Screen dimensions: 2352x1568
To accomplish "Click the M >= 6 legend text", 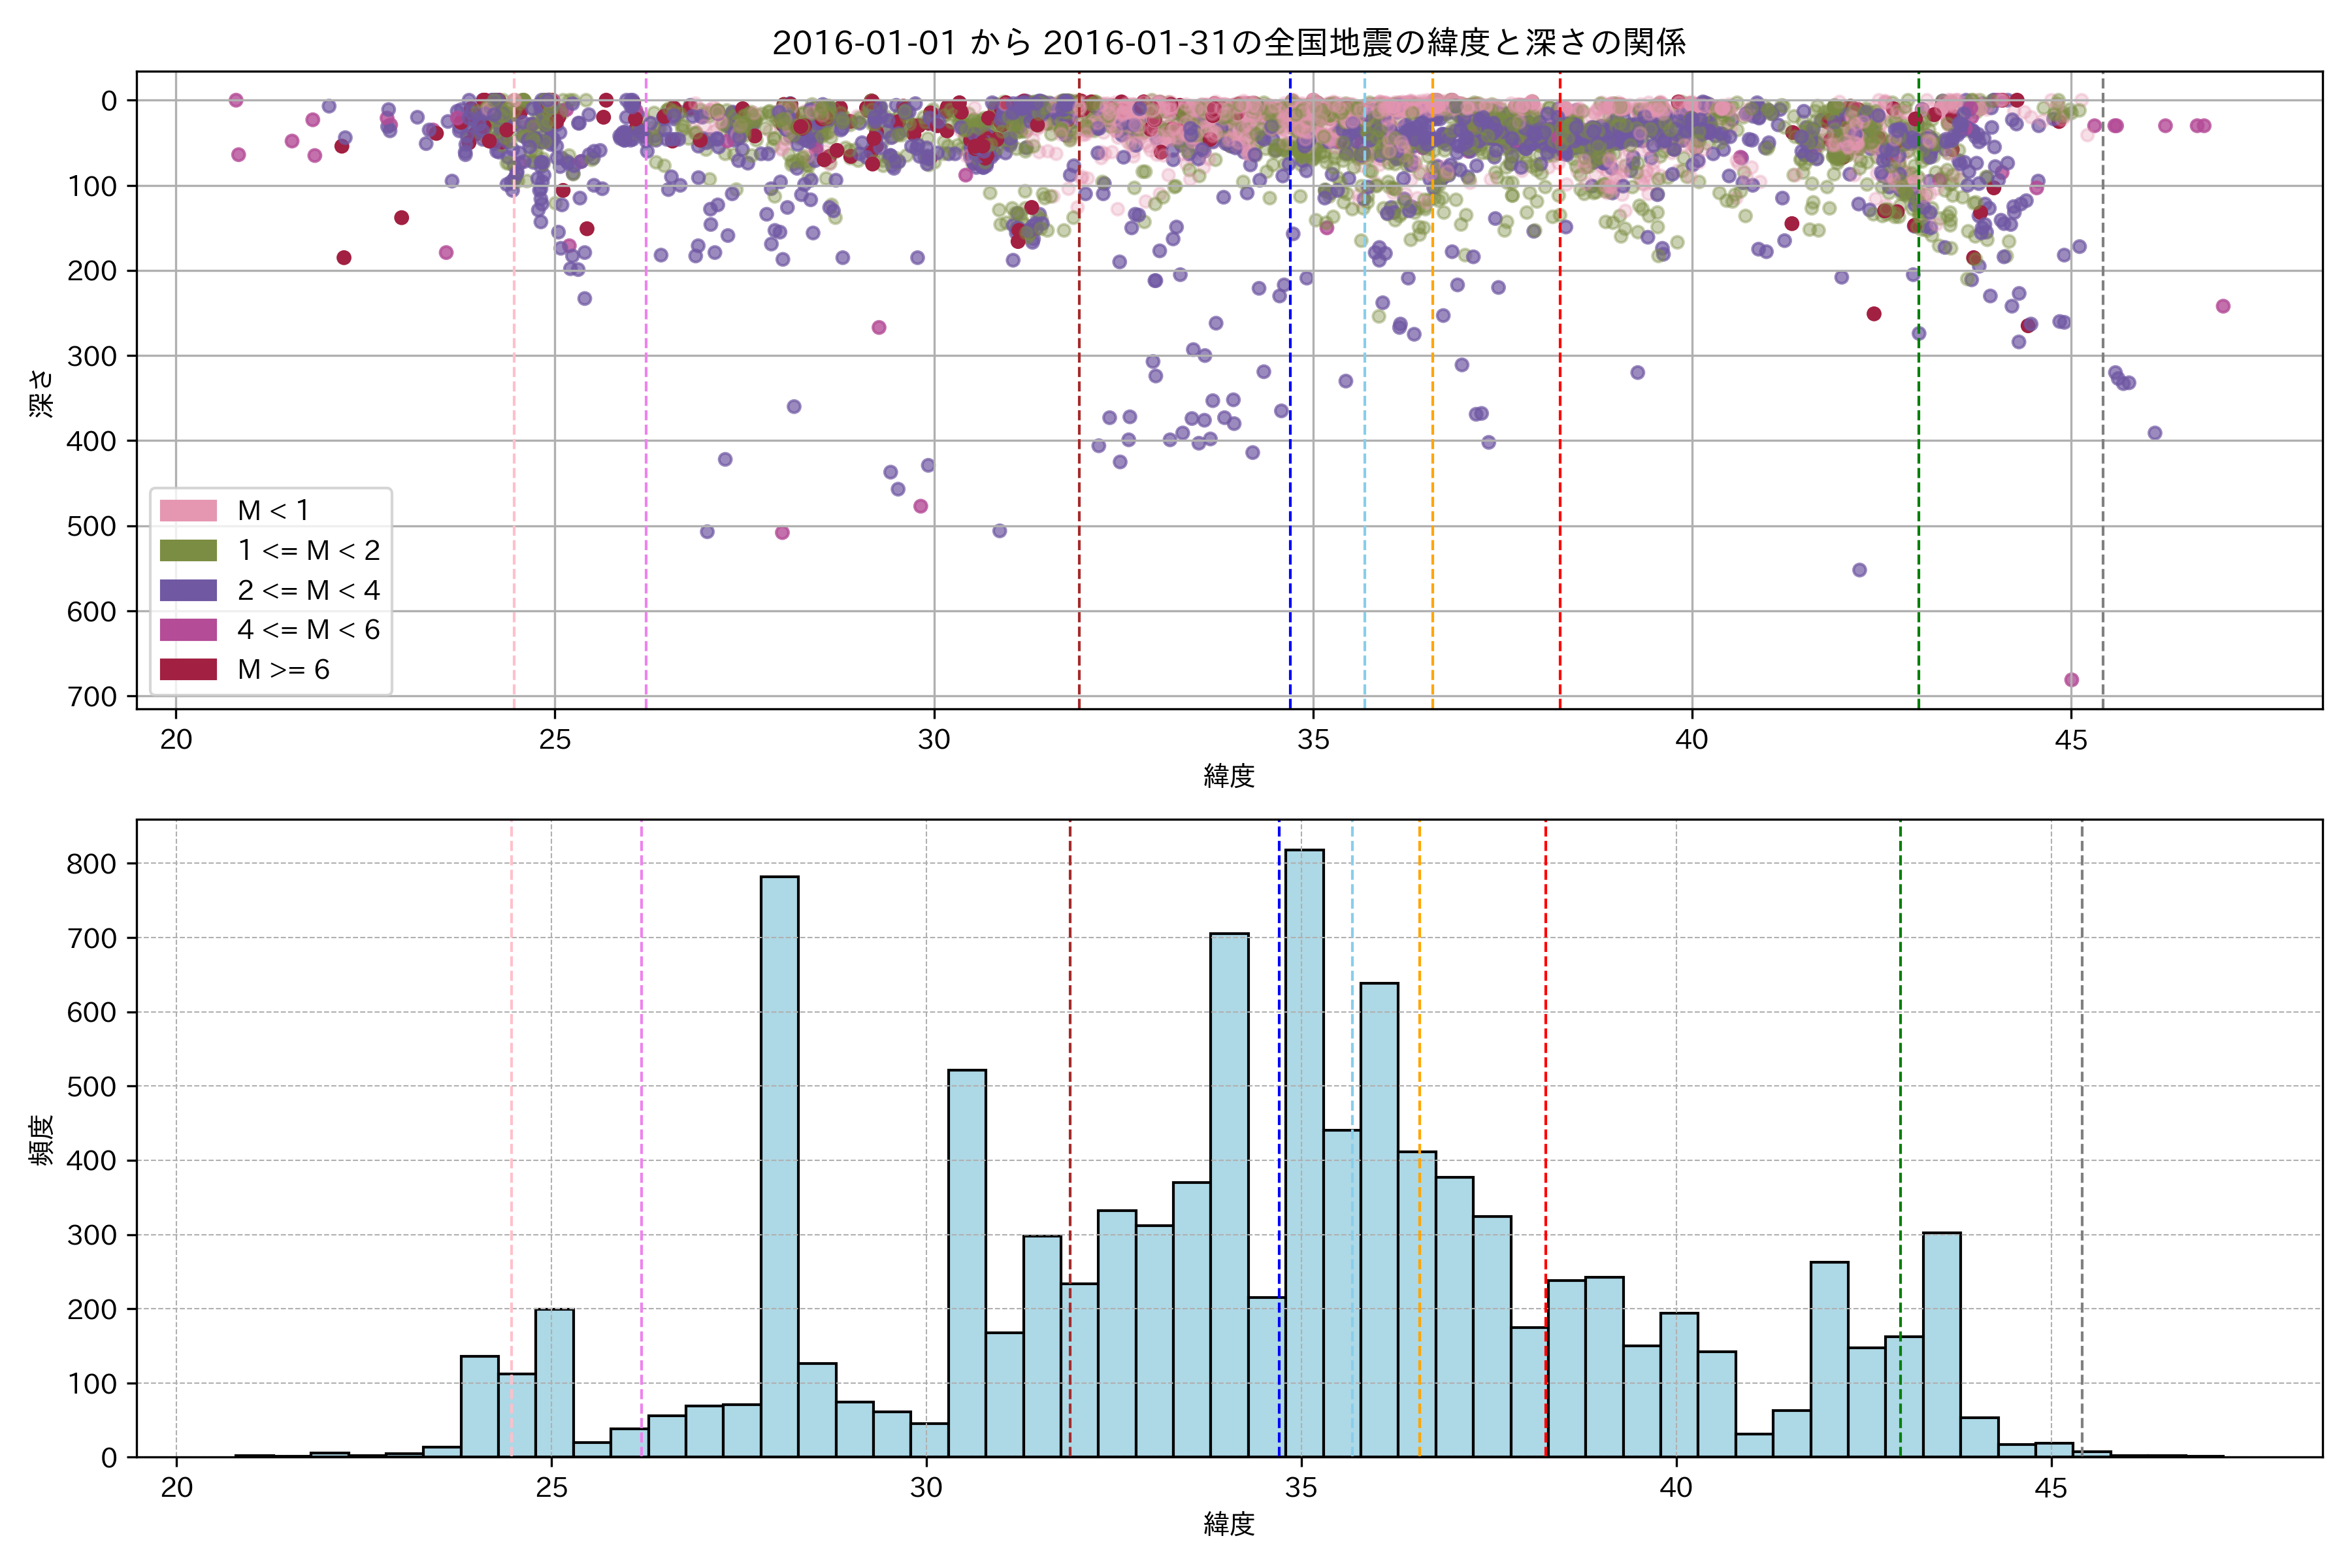I will pos(283,669).
